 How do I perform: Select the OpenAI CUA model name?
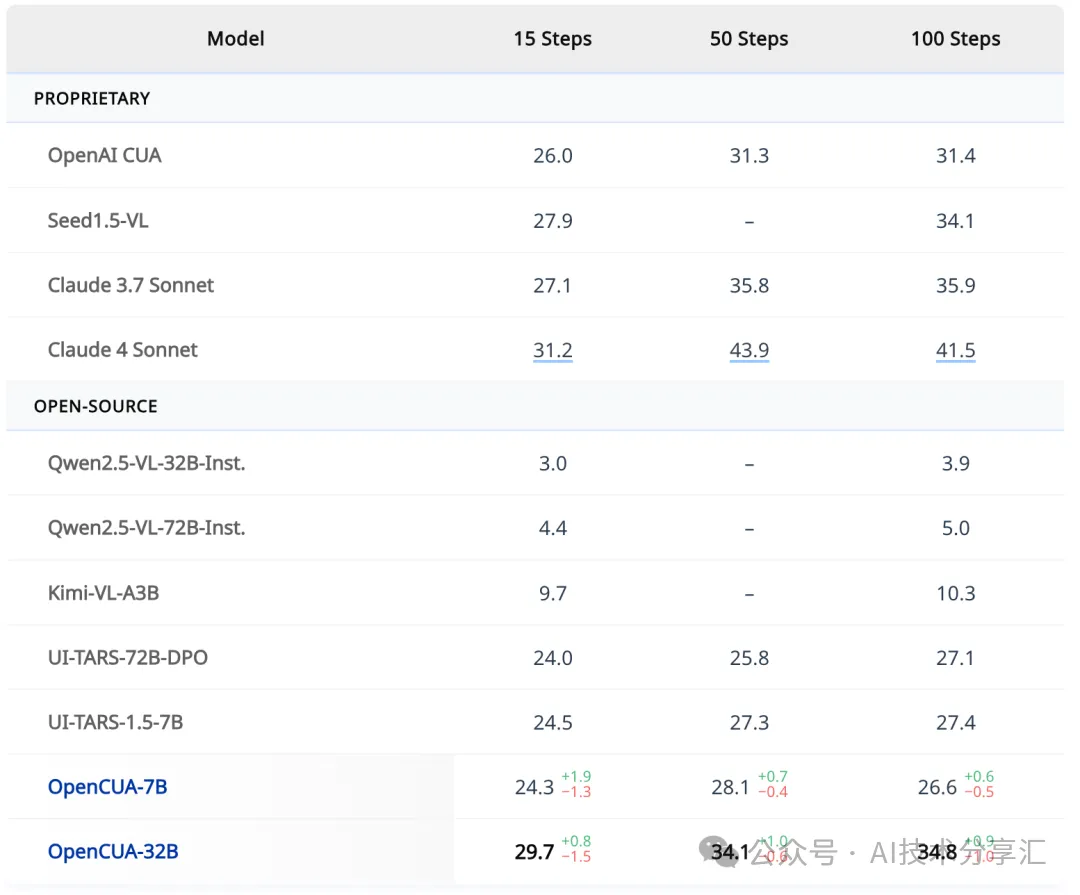coord(105,156)
